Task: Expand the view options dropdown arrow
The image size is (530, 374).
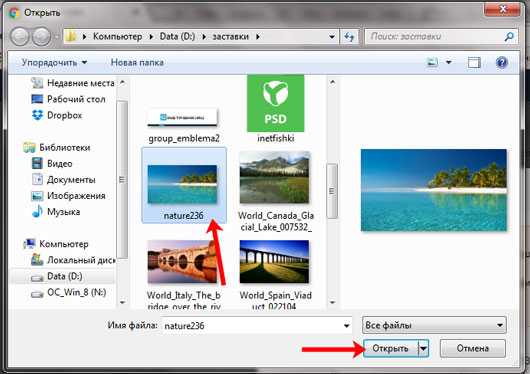Action: tap(449, 62)
